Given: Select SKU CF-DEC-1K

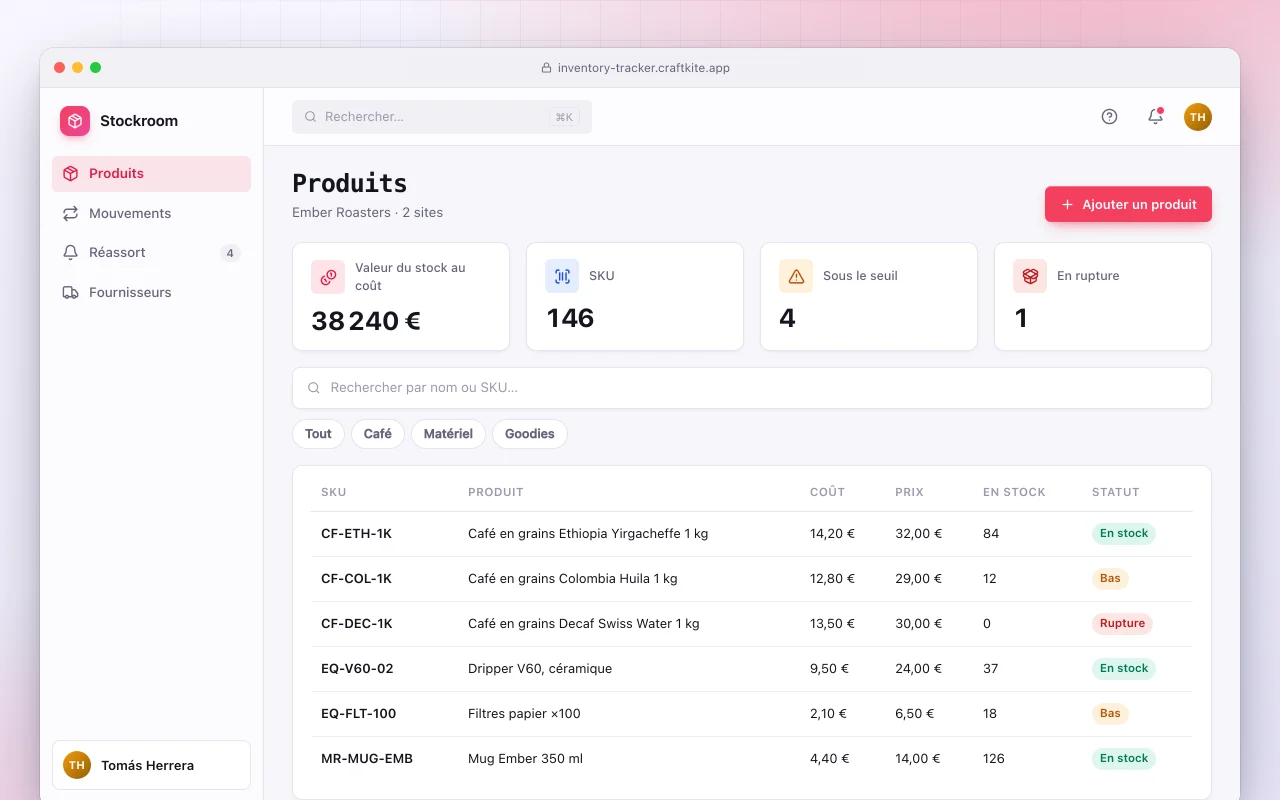Looking at the screenshot, I should pos(357,624).
